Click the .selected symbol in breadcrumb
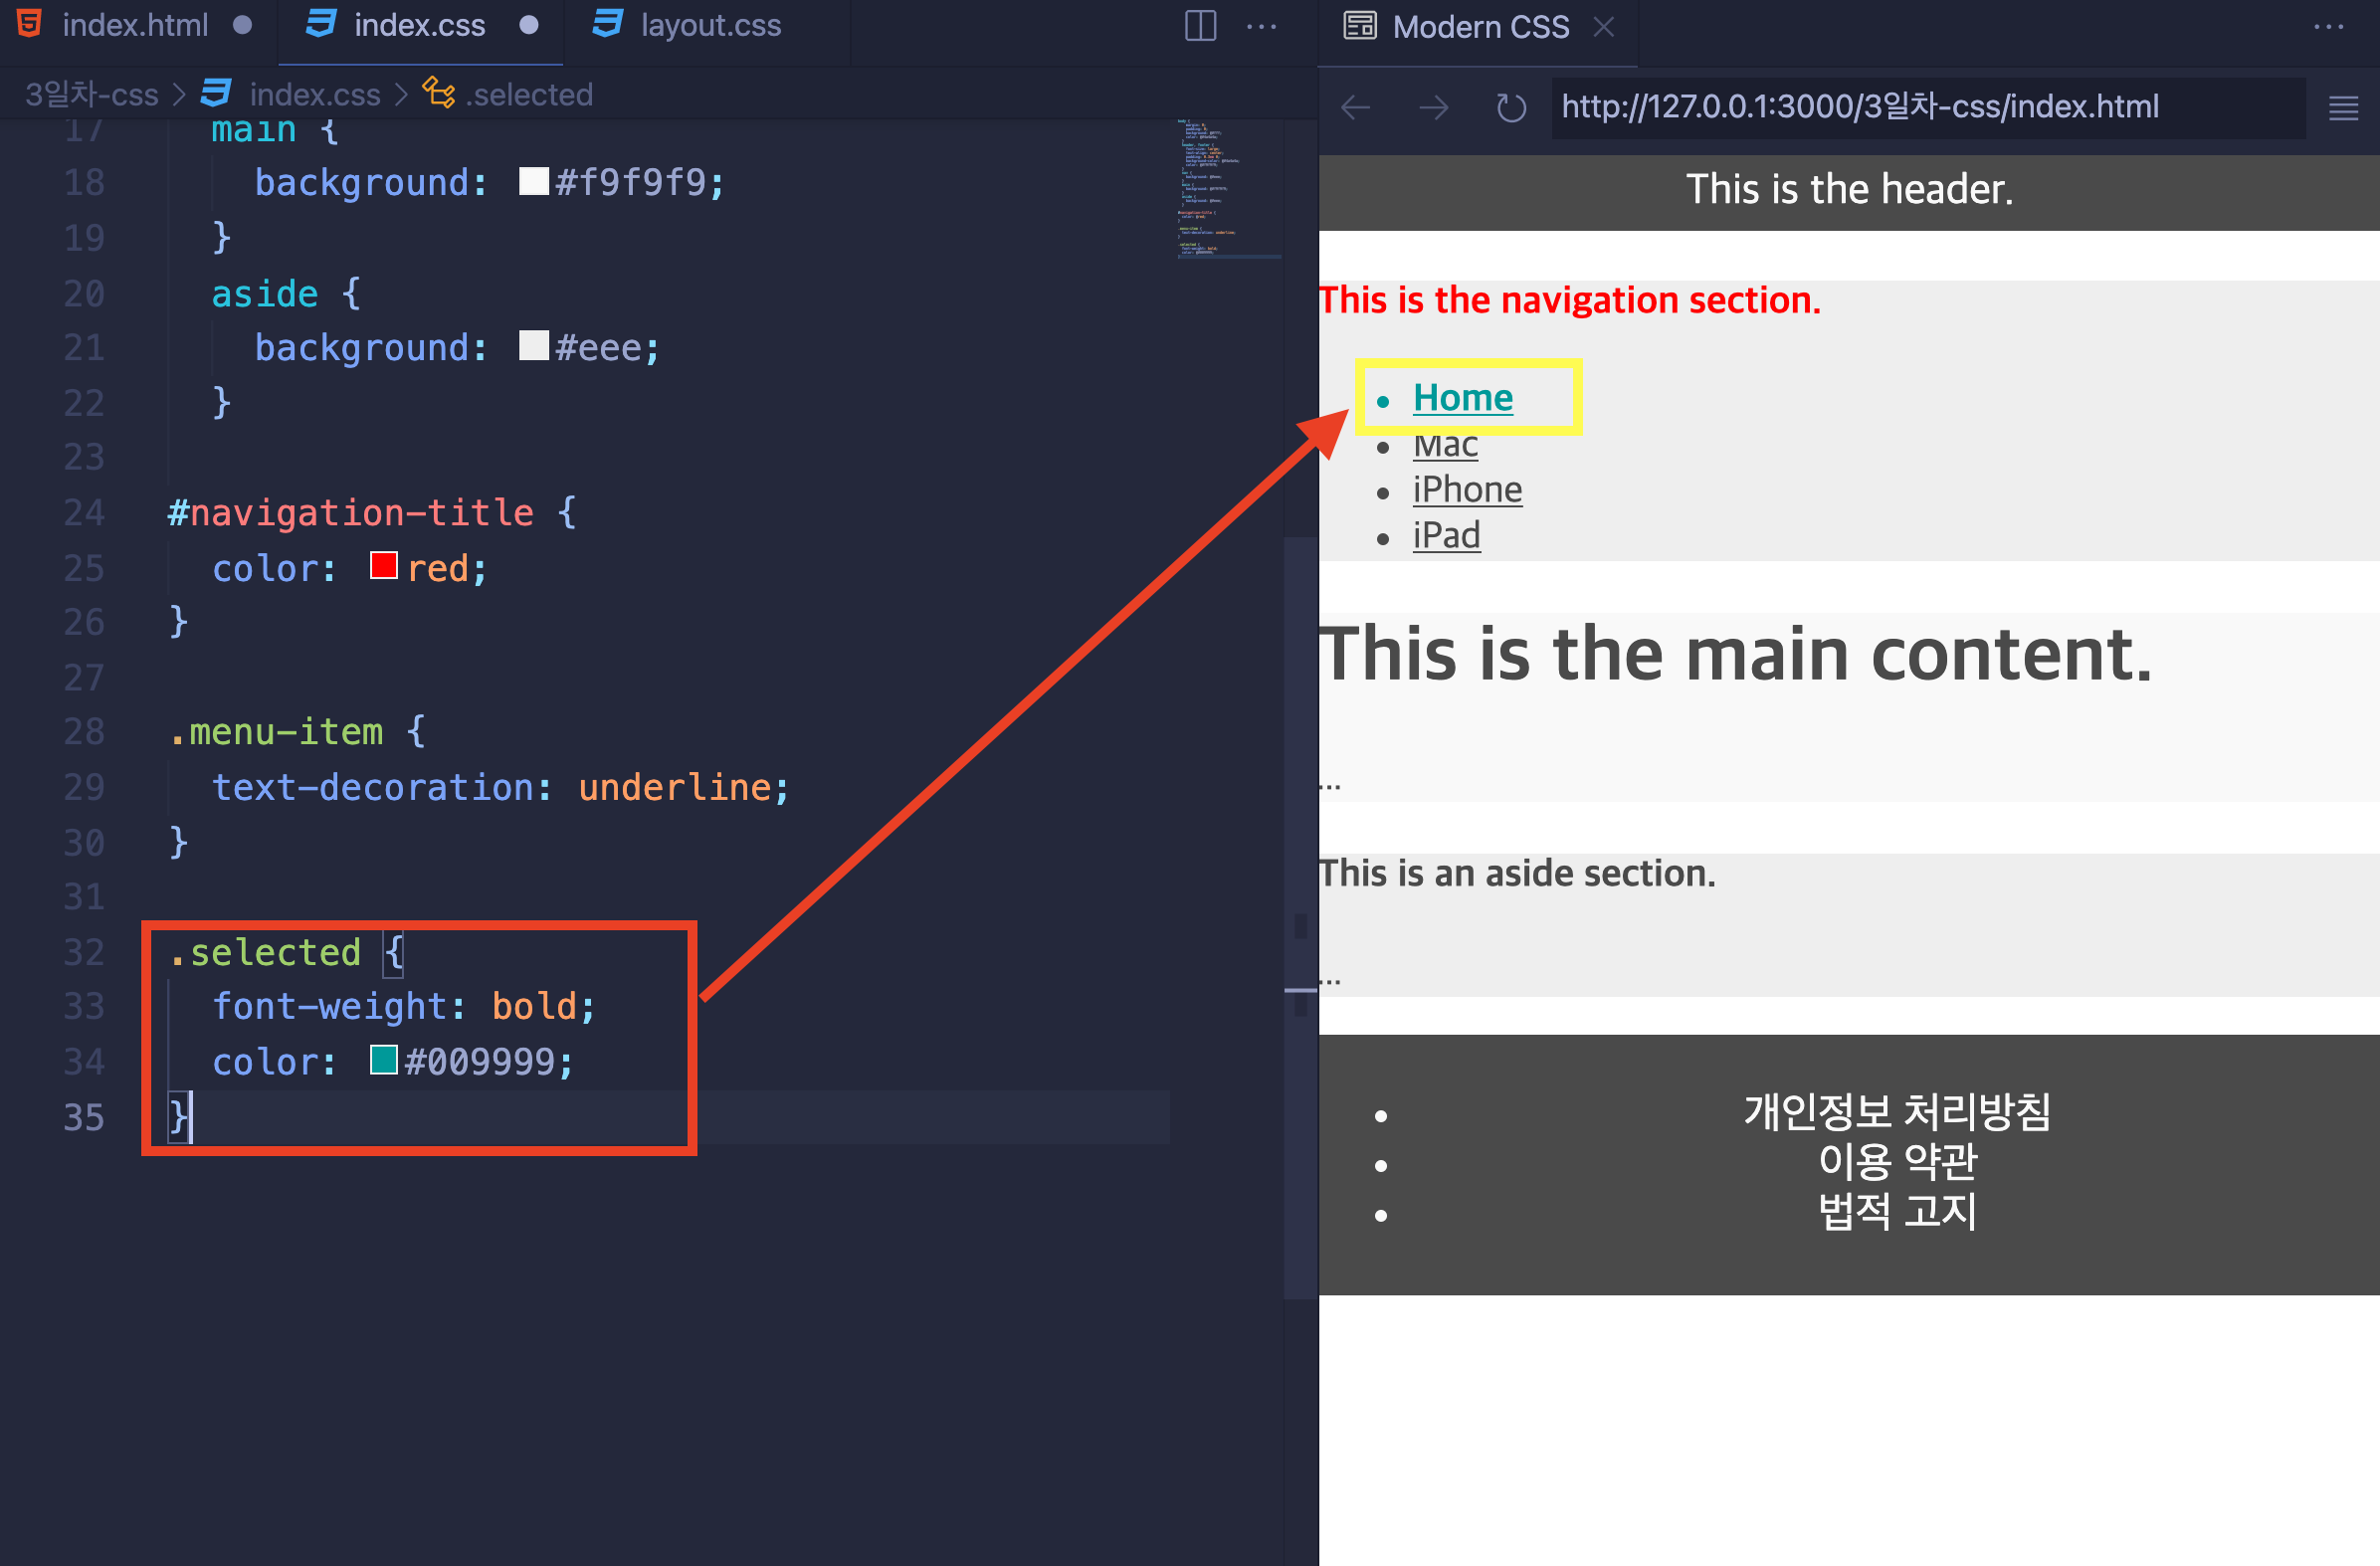This screenshot has width=2380, height=1566. 509,94
